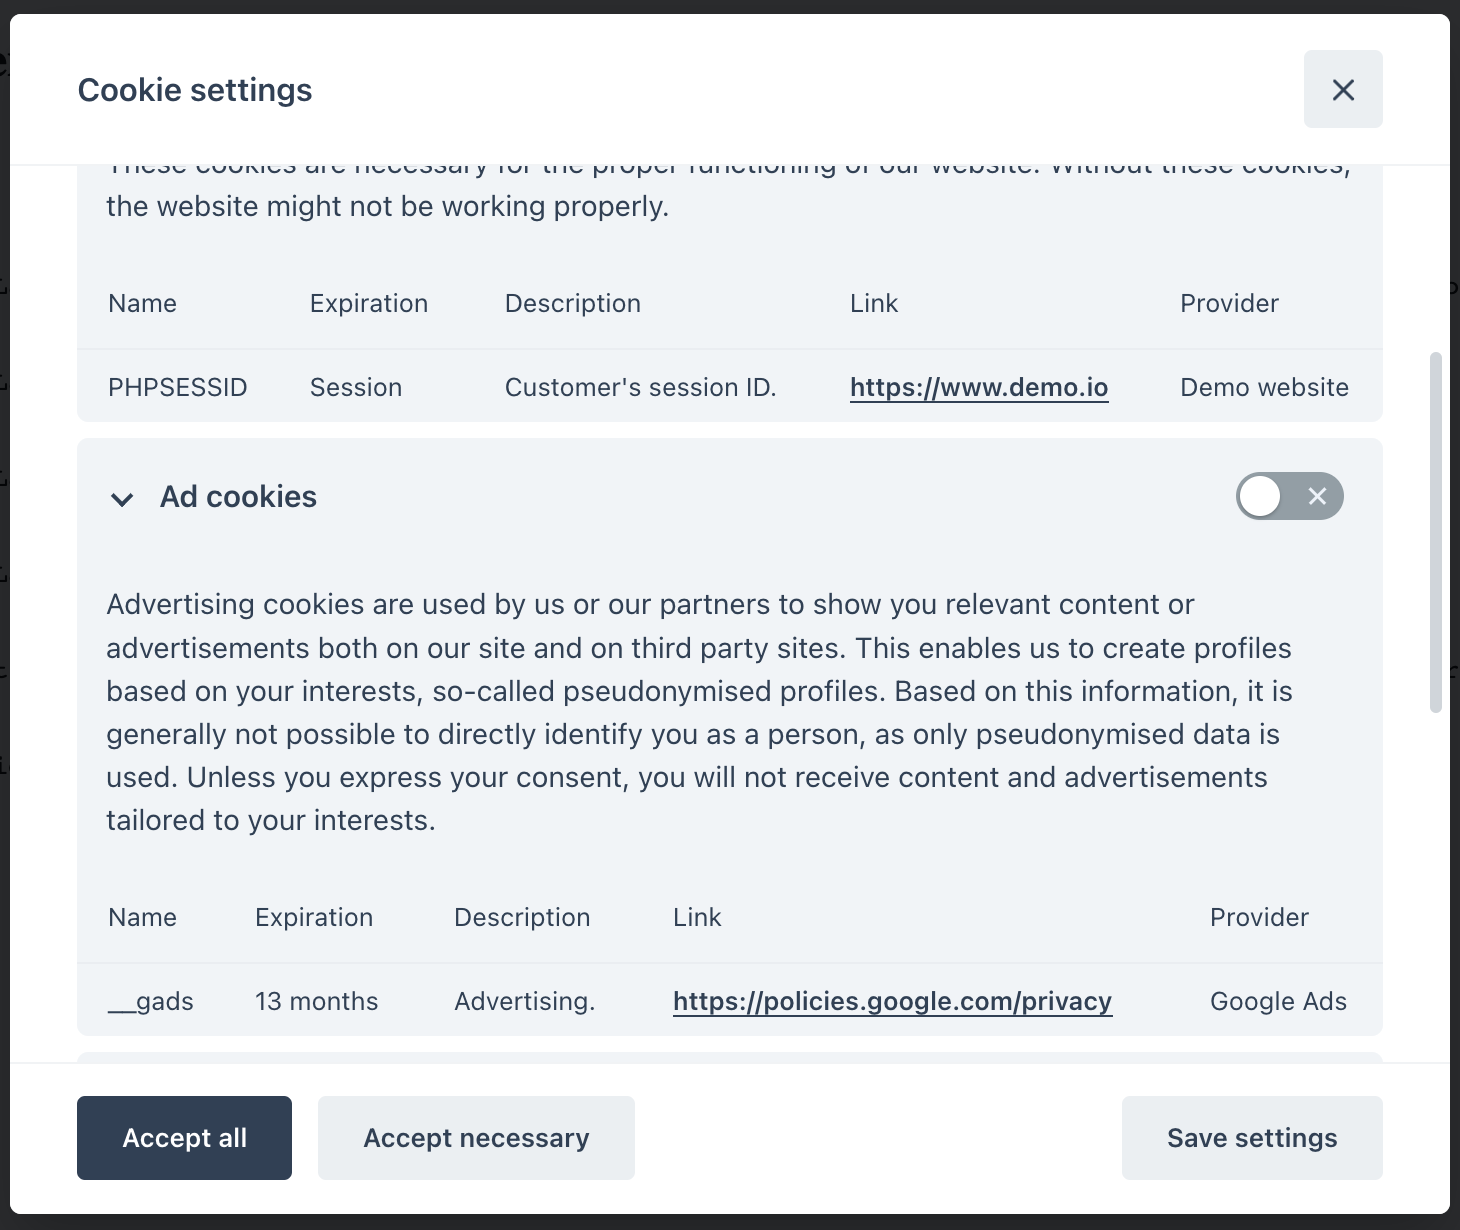Enable the Ad cookies toggle switch
The image size is (1460, 1230).
(1289, 496)
